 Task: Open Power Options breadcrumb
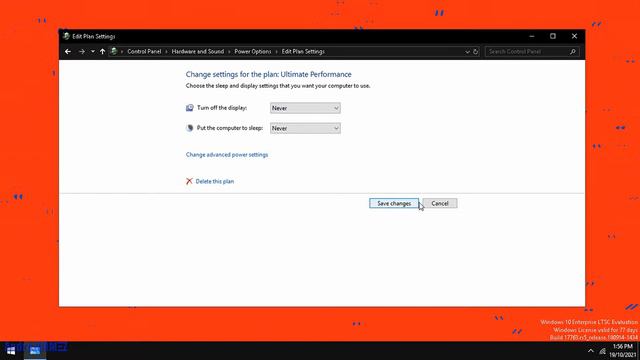(253, 51)
